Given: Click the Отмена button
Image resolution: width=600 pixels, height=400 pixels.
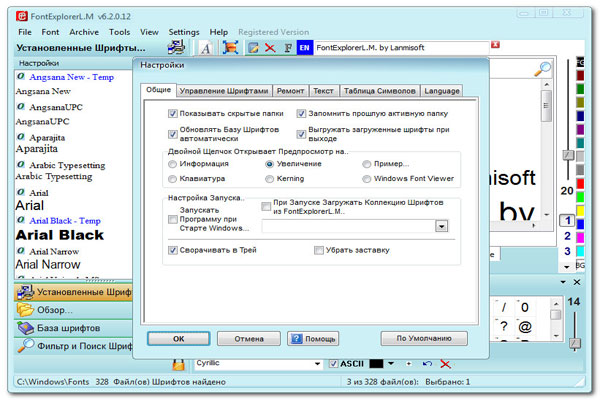Looking at the screenshot, I should point(249,339).
